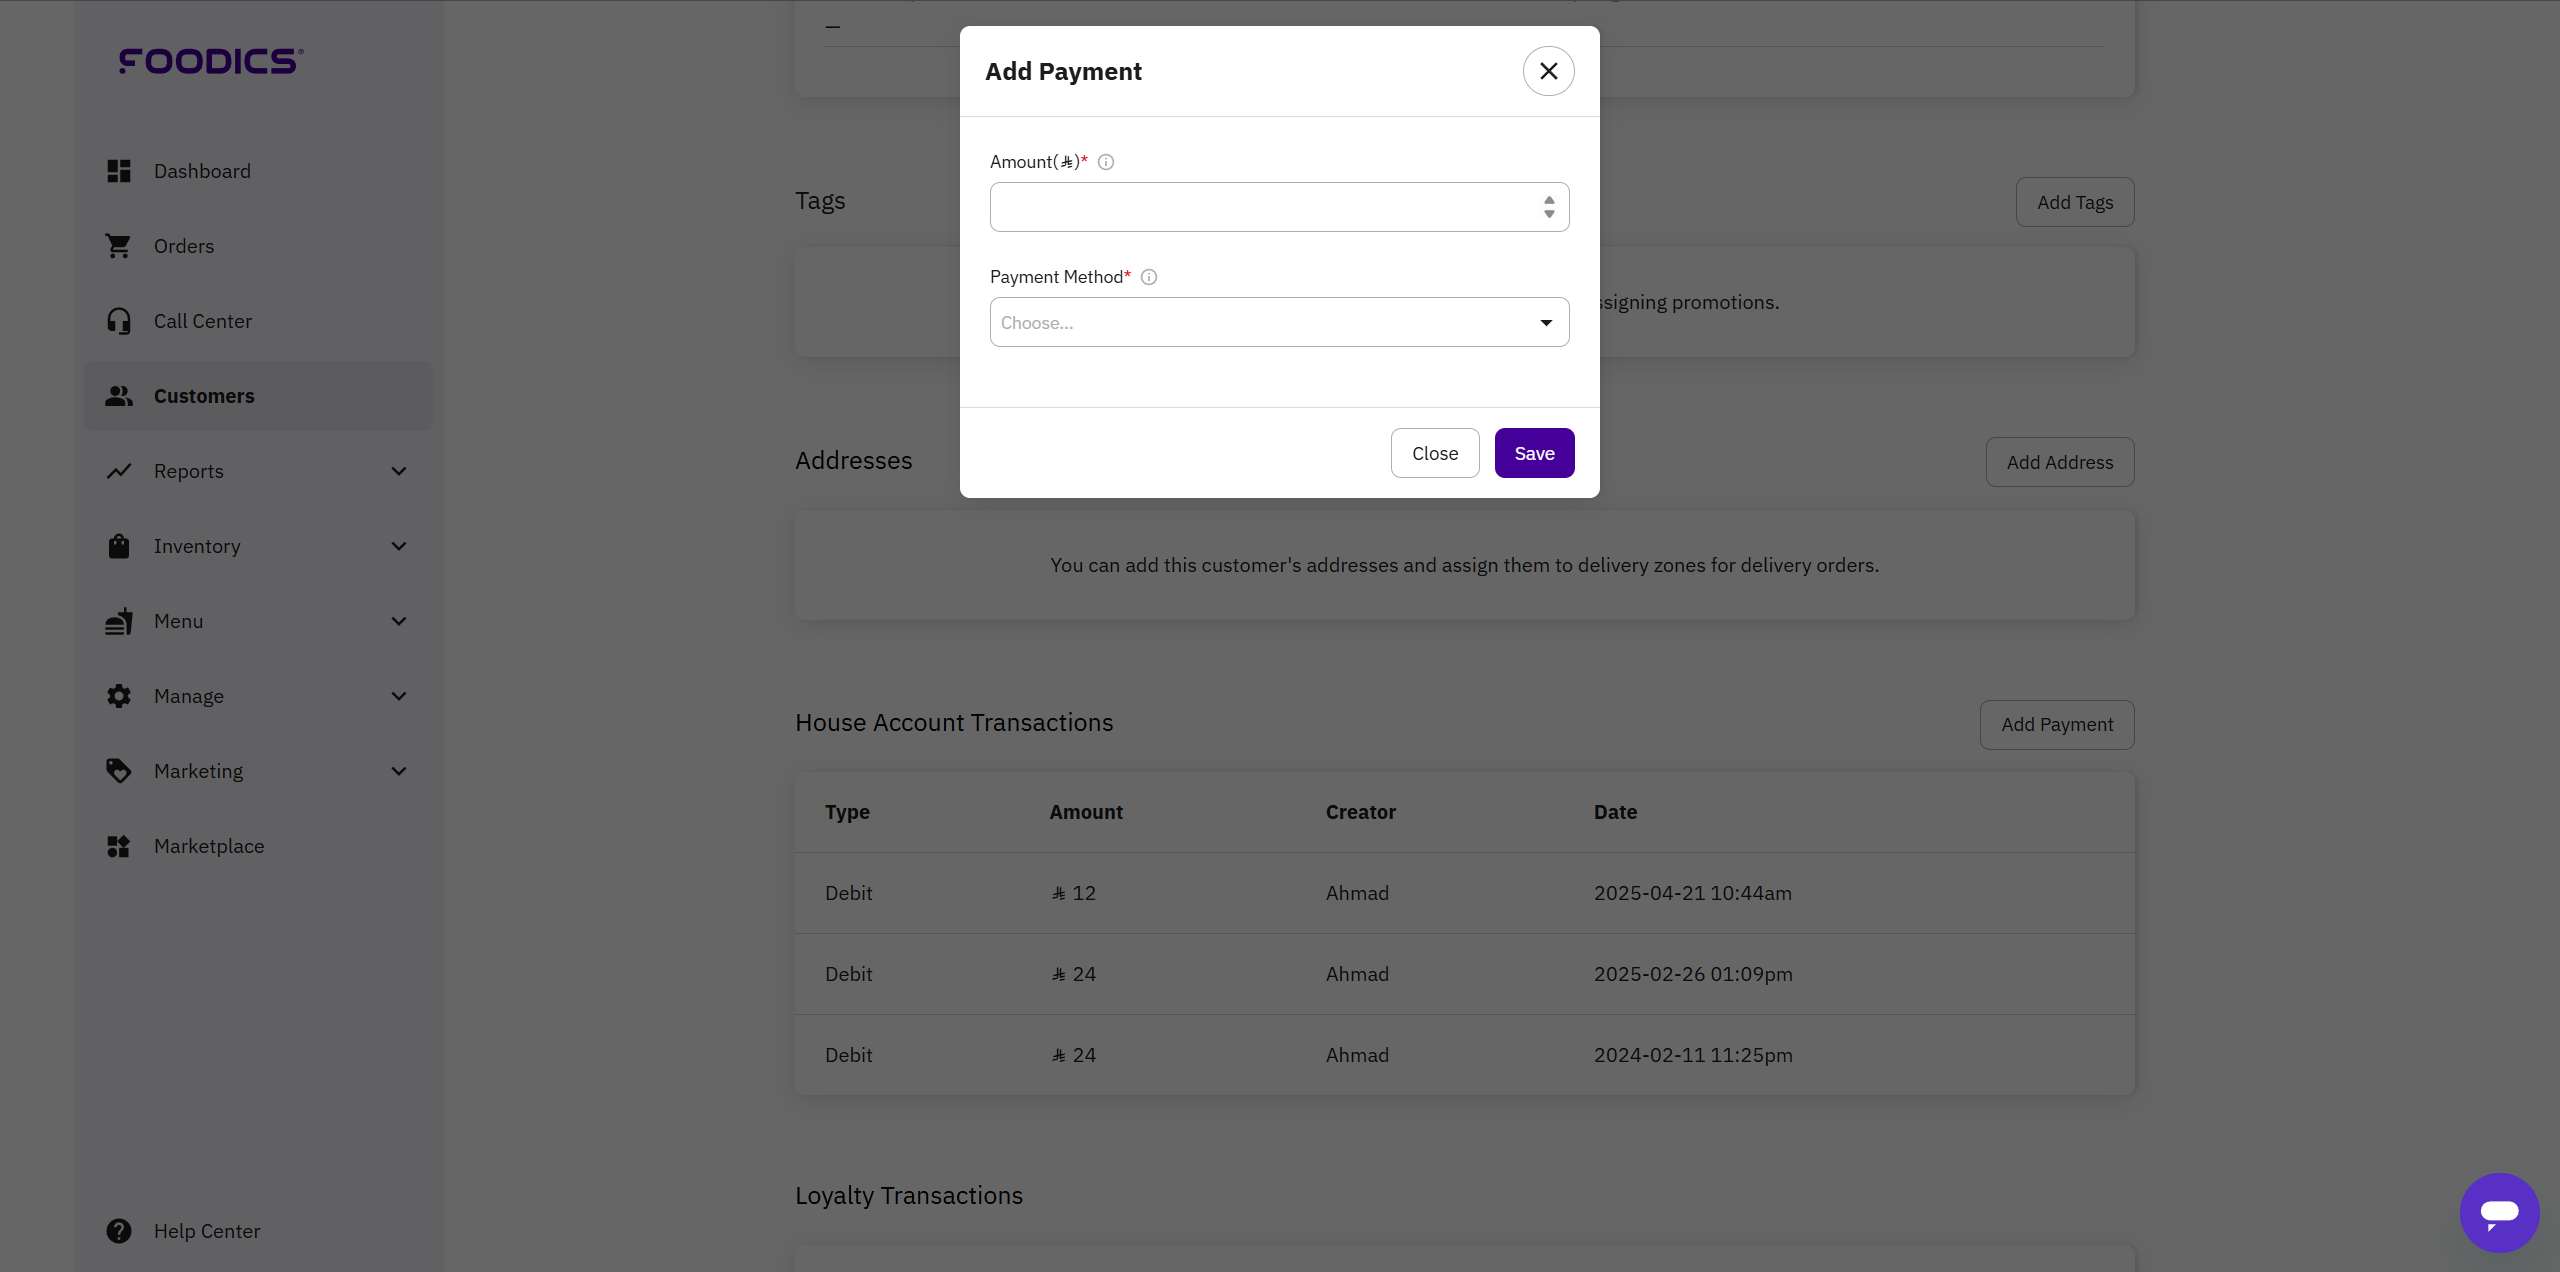This screenshot has height=1272, width=2560.
Task: Expand the Inventory menu chevron
Action: coord(399,546)
